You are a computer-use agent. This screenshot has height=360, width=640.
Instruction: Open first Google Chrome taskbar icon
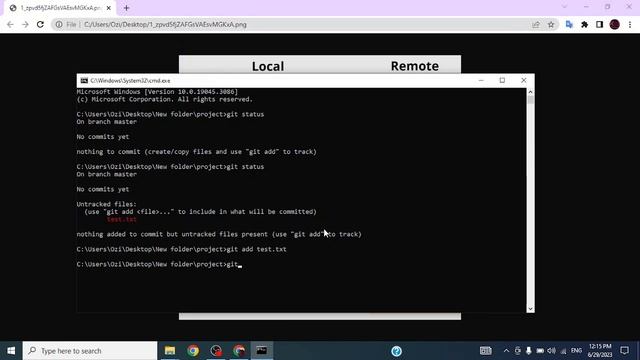[193, 351]
